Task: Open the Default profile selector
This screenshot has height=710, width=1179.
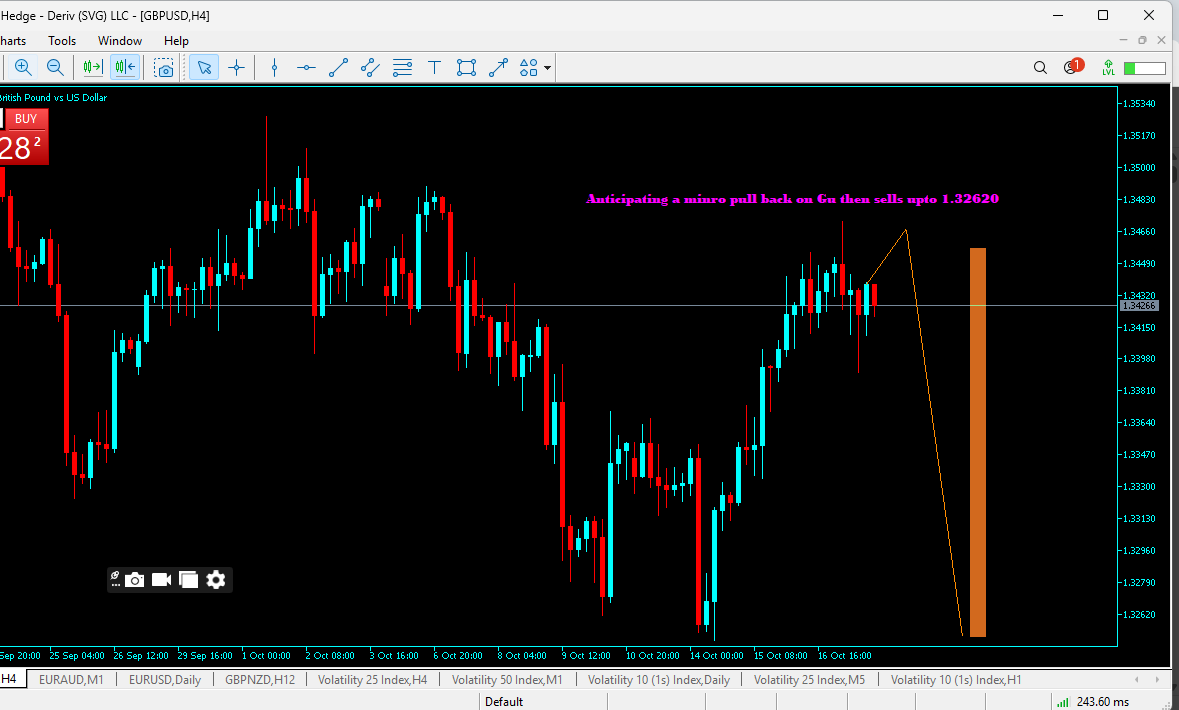Action: click(x=503, y=701)
